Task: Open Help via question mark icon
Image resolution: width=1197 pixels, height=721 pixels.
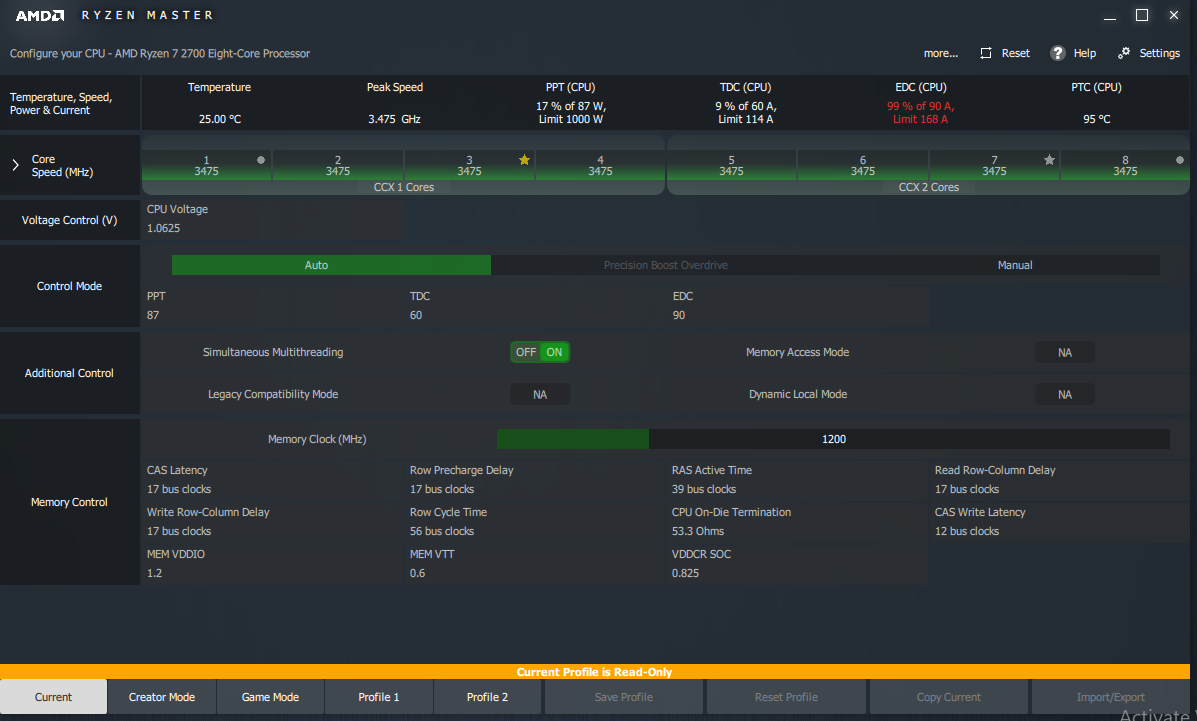Action: 1058,53
